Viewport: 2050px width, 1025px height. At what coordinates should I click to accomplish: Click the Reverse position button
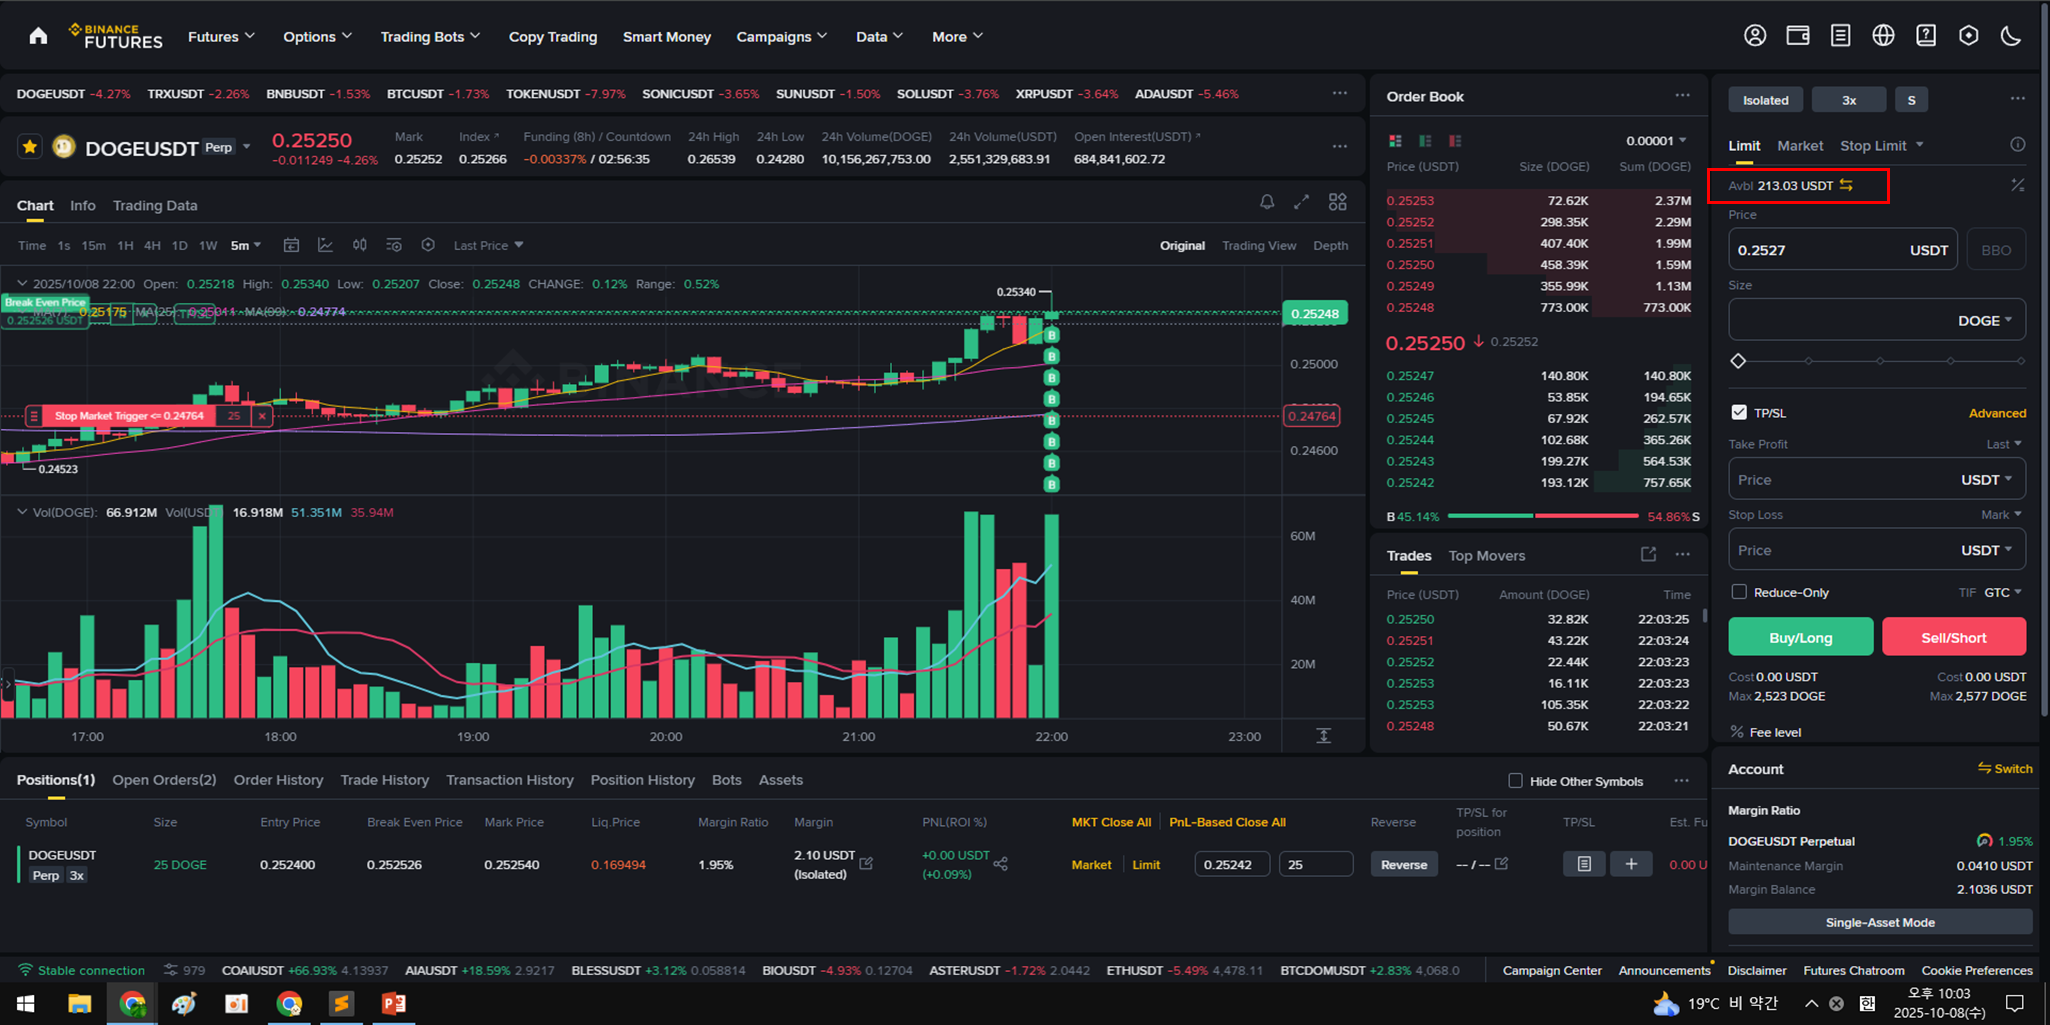coord(1404,864)
